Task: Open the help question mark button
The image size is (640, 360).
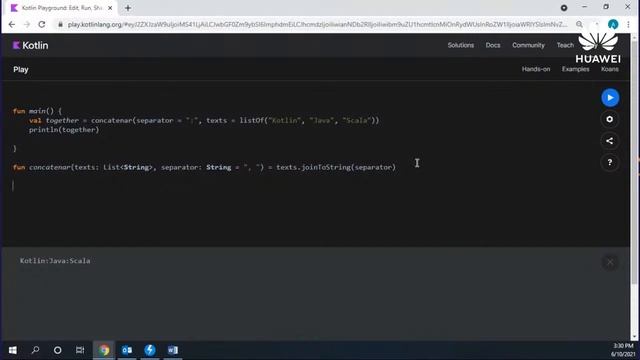Action: coord(610,162)
